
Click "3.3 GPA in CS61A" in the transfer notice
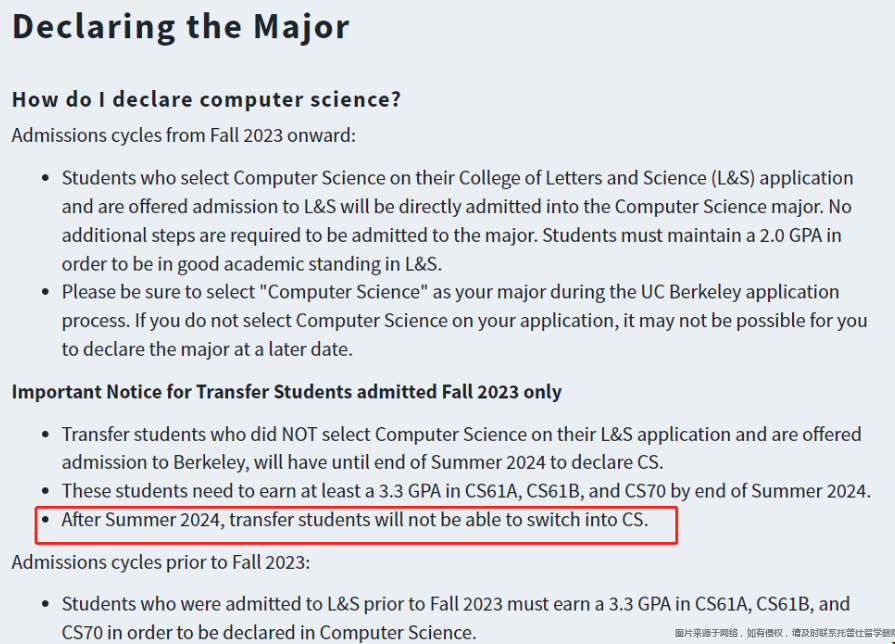click(x=448, y=491)
